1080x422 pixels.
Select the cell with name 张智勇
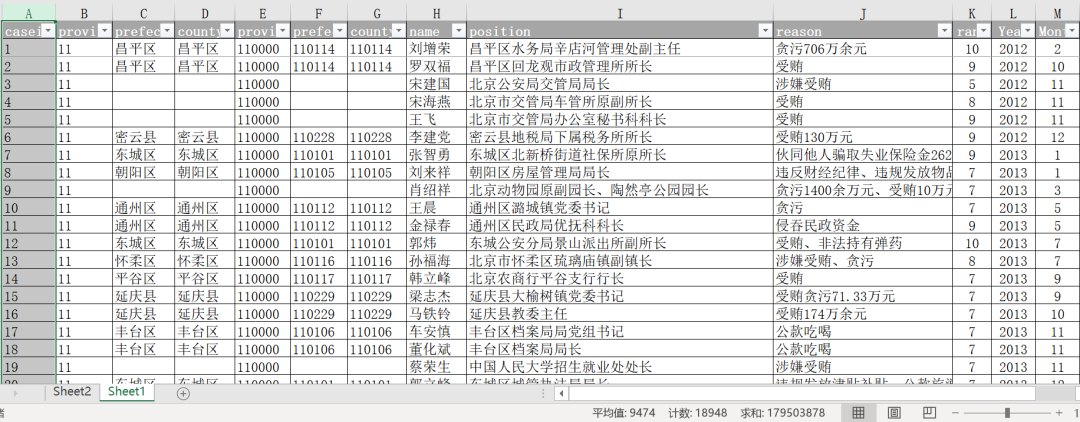(437, 154)
